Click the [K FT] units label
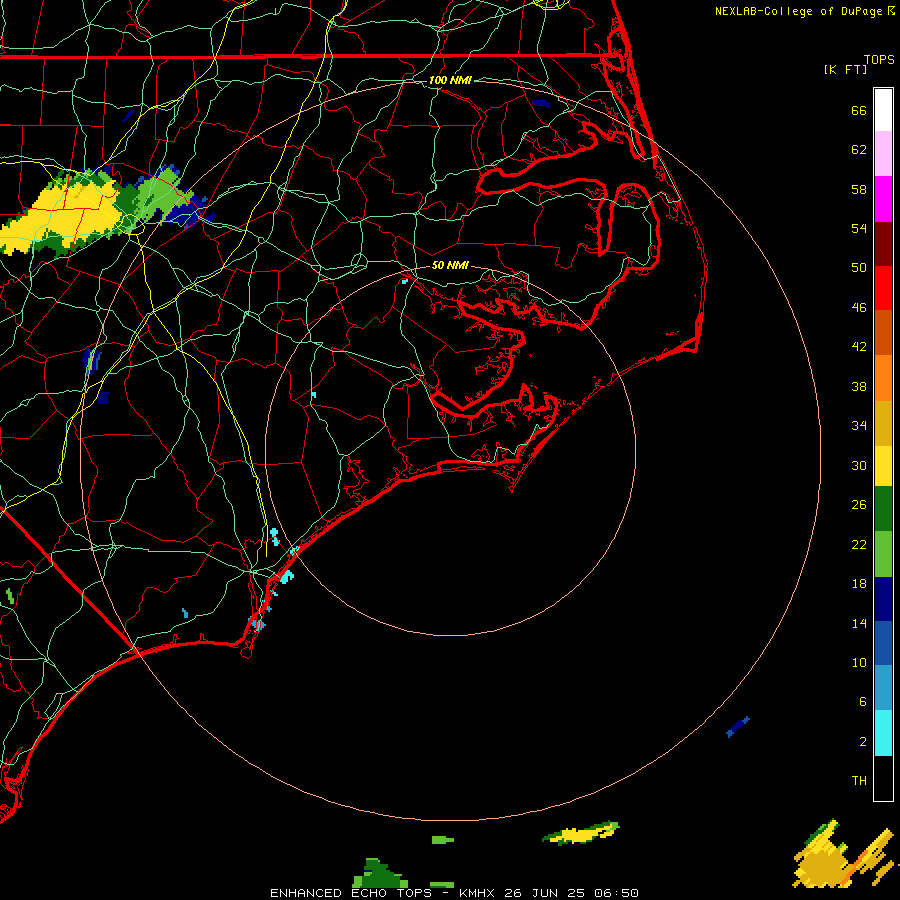The image size is (900, 900). coord(845,69)
